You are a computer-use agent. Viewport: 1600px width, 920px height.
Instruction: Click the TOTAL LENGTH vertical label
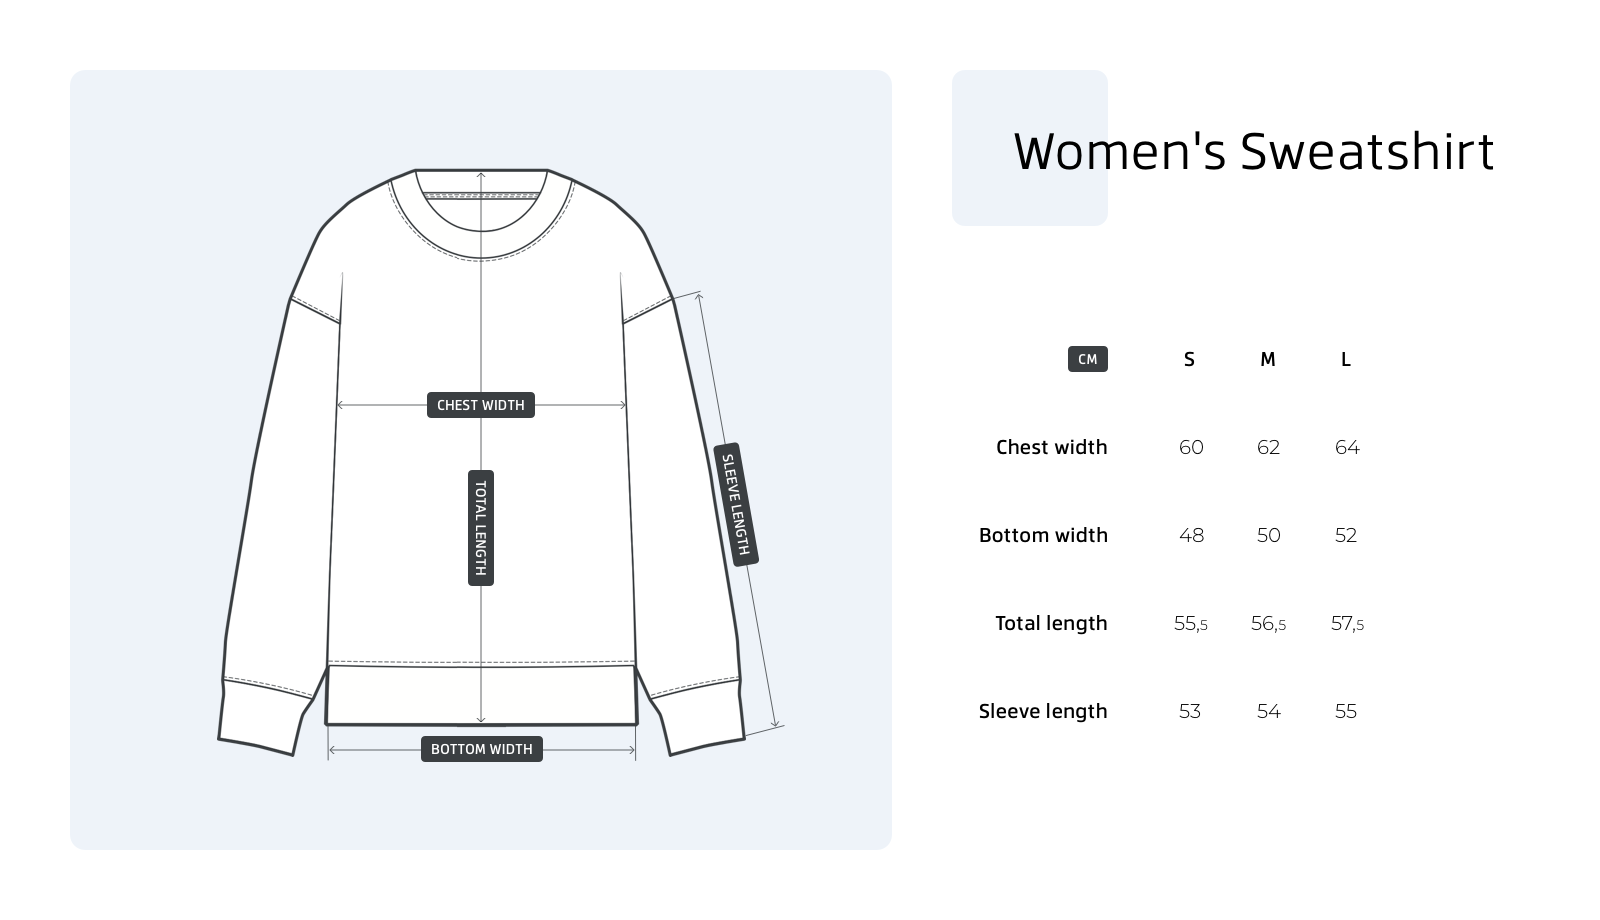click(481, 528)
